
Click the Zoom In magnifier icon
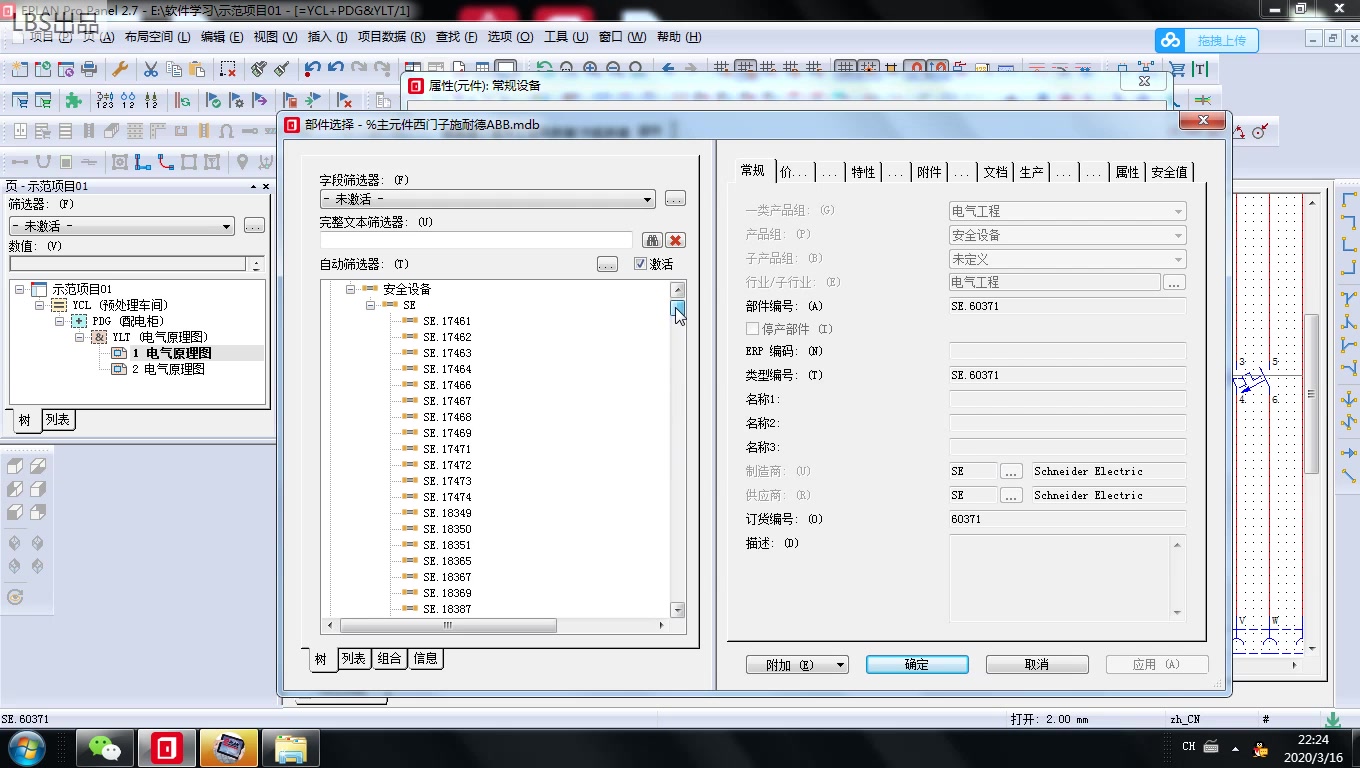click(590, 68)
